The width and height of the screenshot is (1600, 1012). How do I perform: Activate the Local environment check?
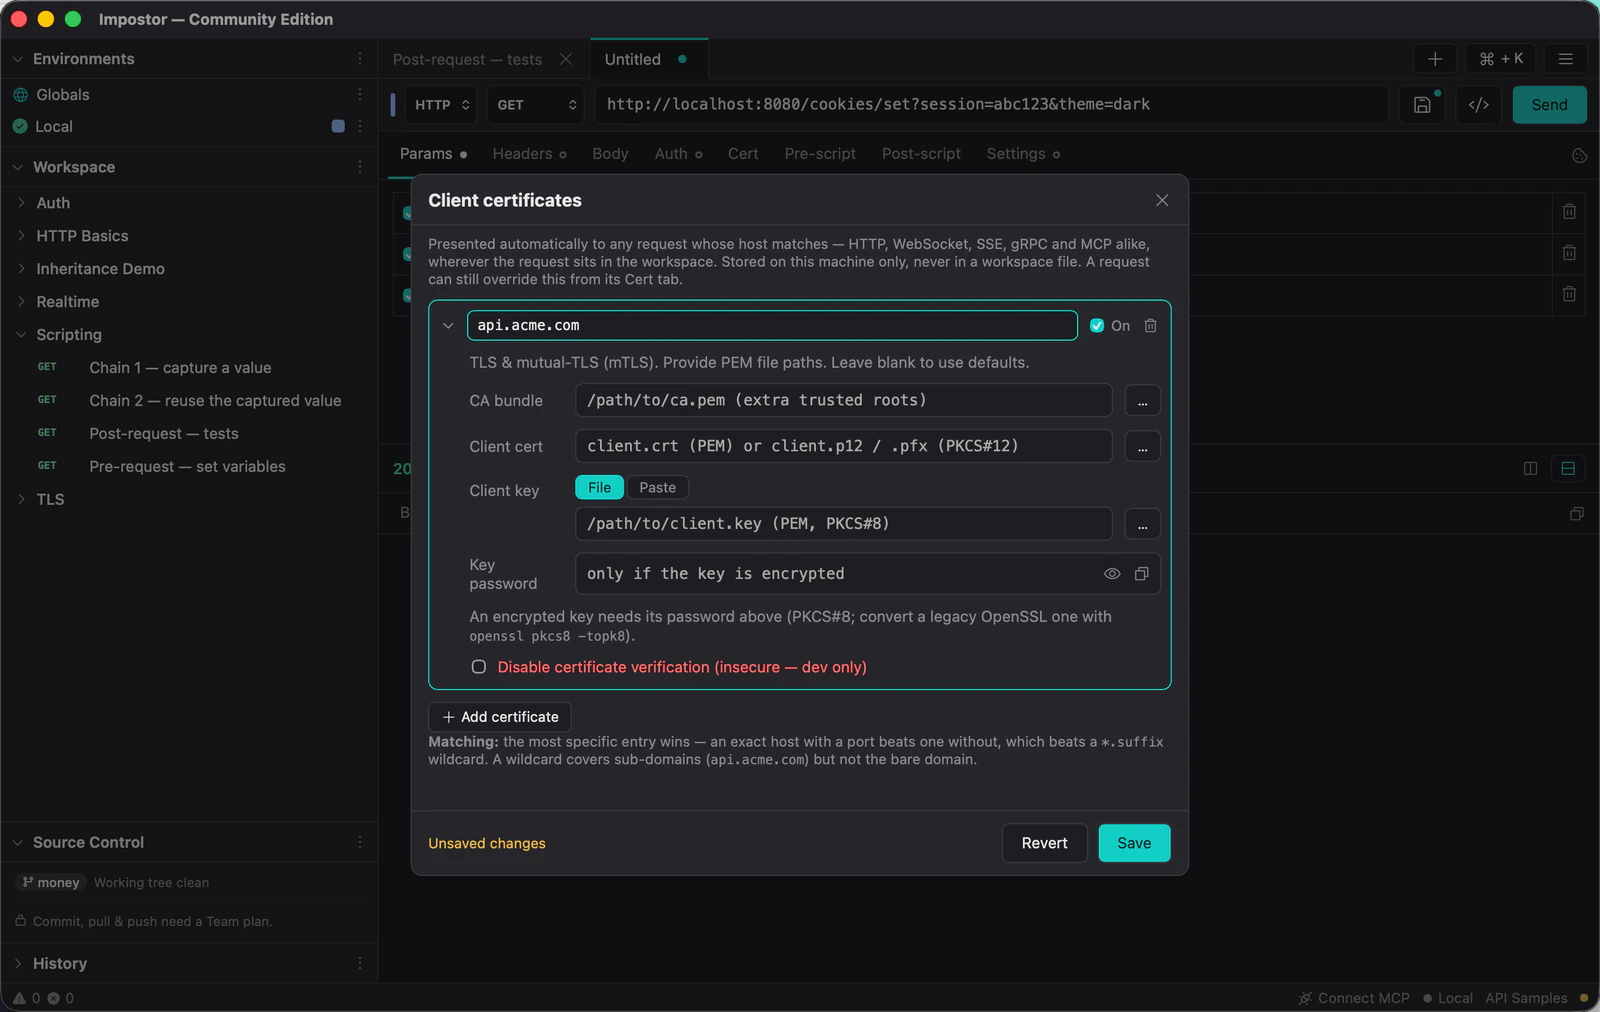click(20, 126)
